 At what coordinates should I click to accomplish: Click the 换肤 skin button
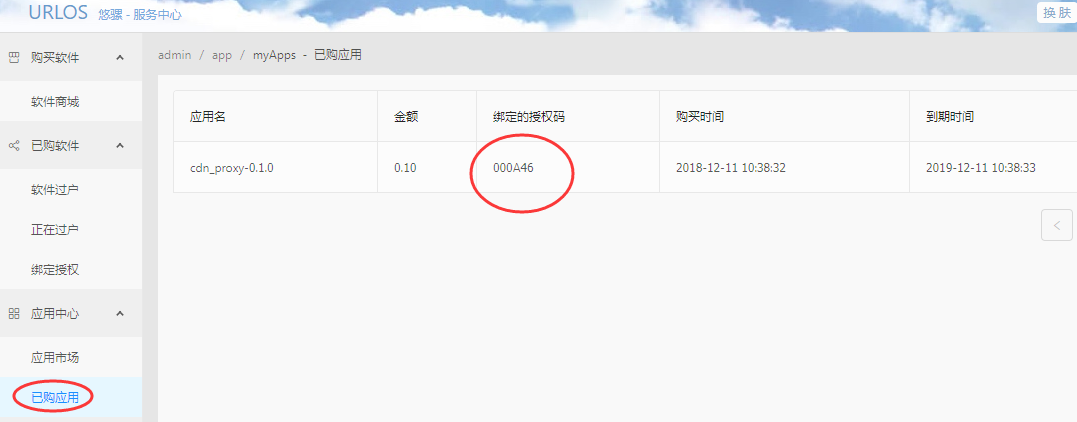pos(1056,12)
